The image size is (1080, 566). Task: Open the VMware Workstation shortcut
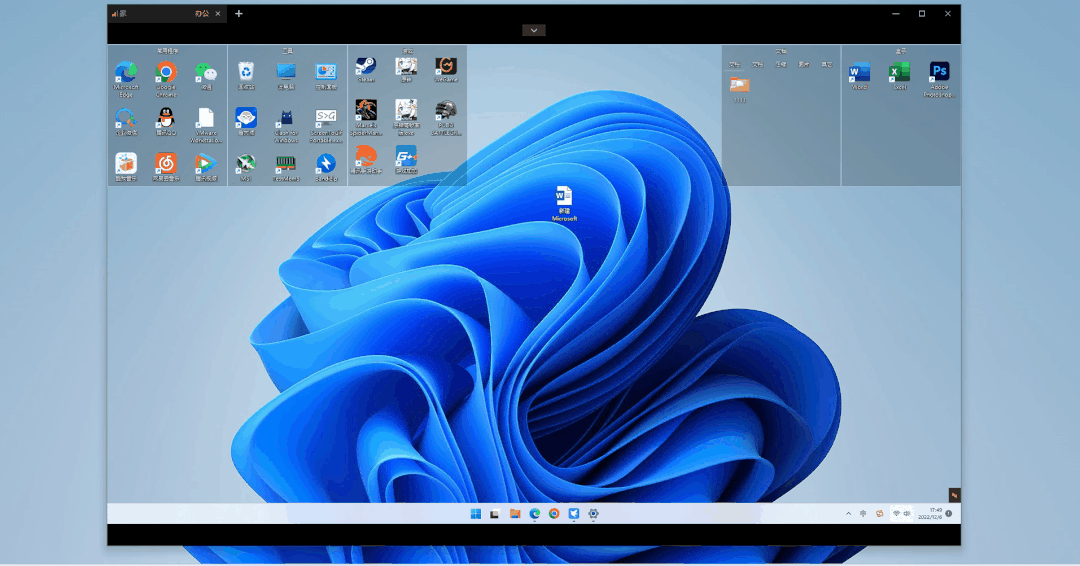(206, 117)
